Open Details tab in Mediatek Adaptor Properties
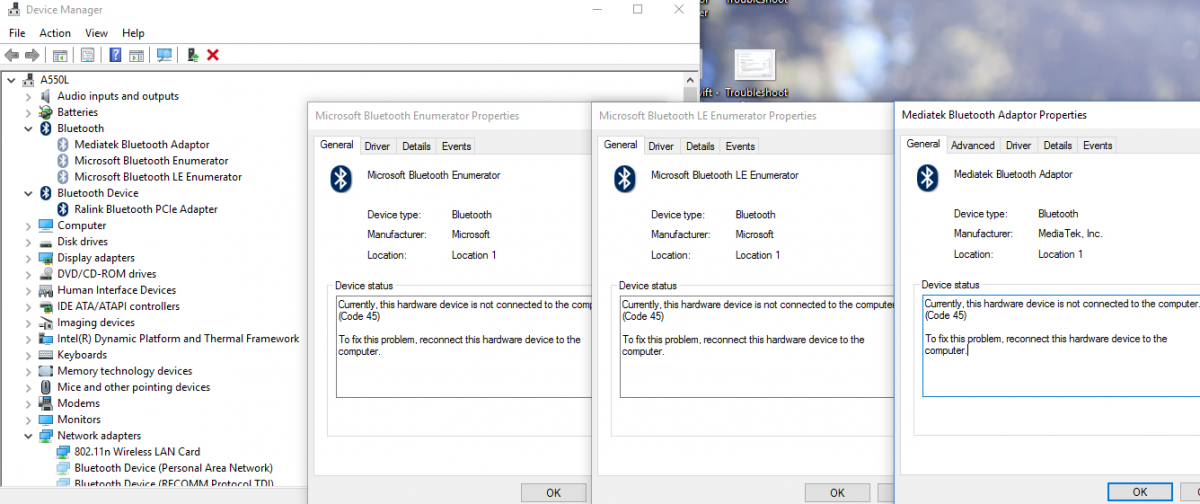1200x504 pixels. click(1057, 145)
